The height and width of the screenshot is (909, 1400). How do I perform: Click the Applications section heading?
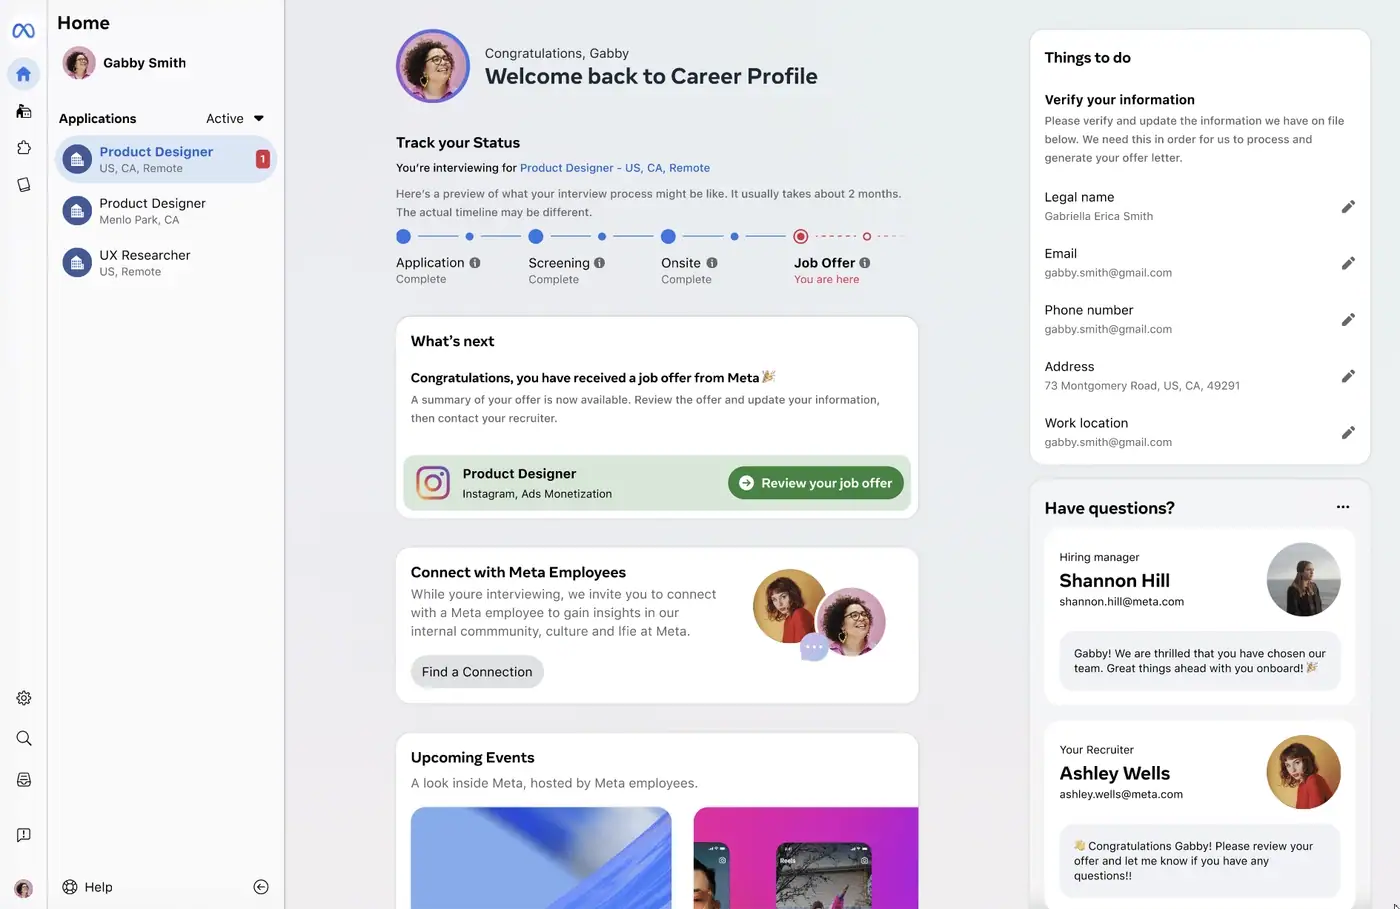click(97, 118)
